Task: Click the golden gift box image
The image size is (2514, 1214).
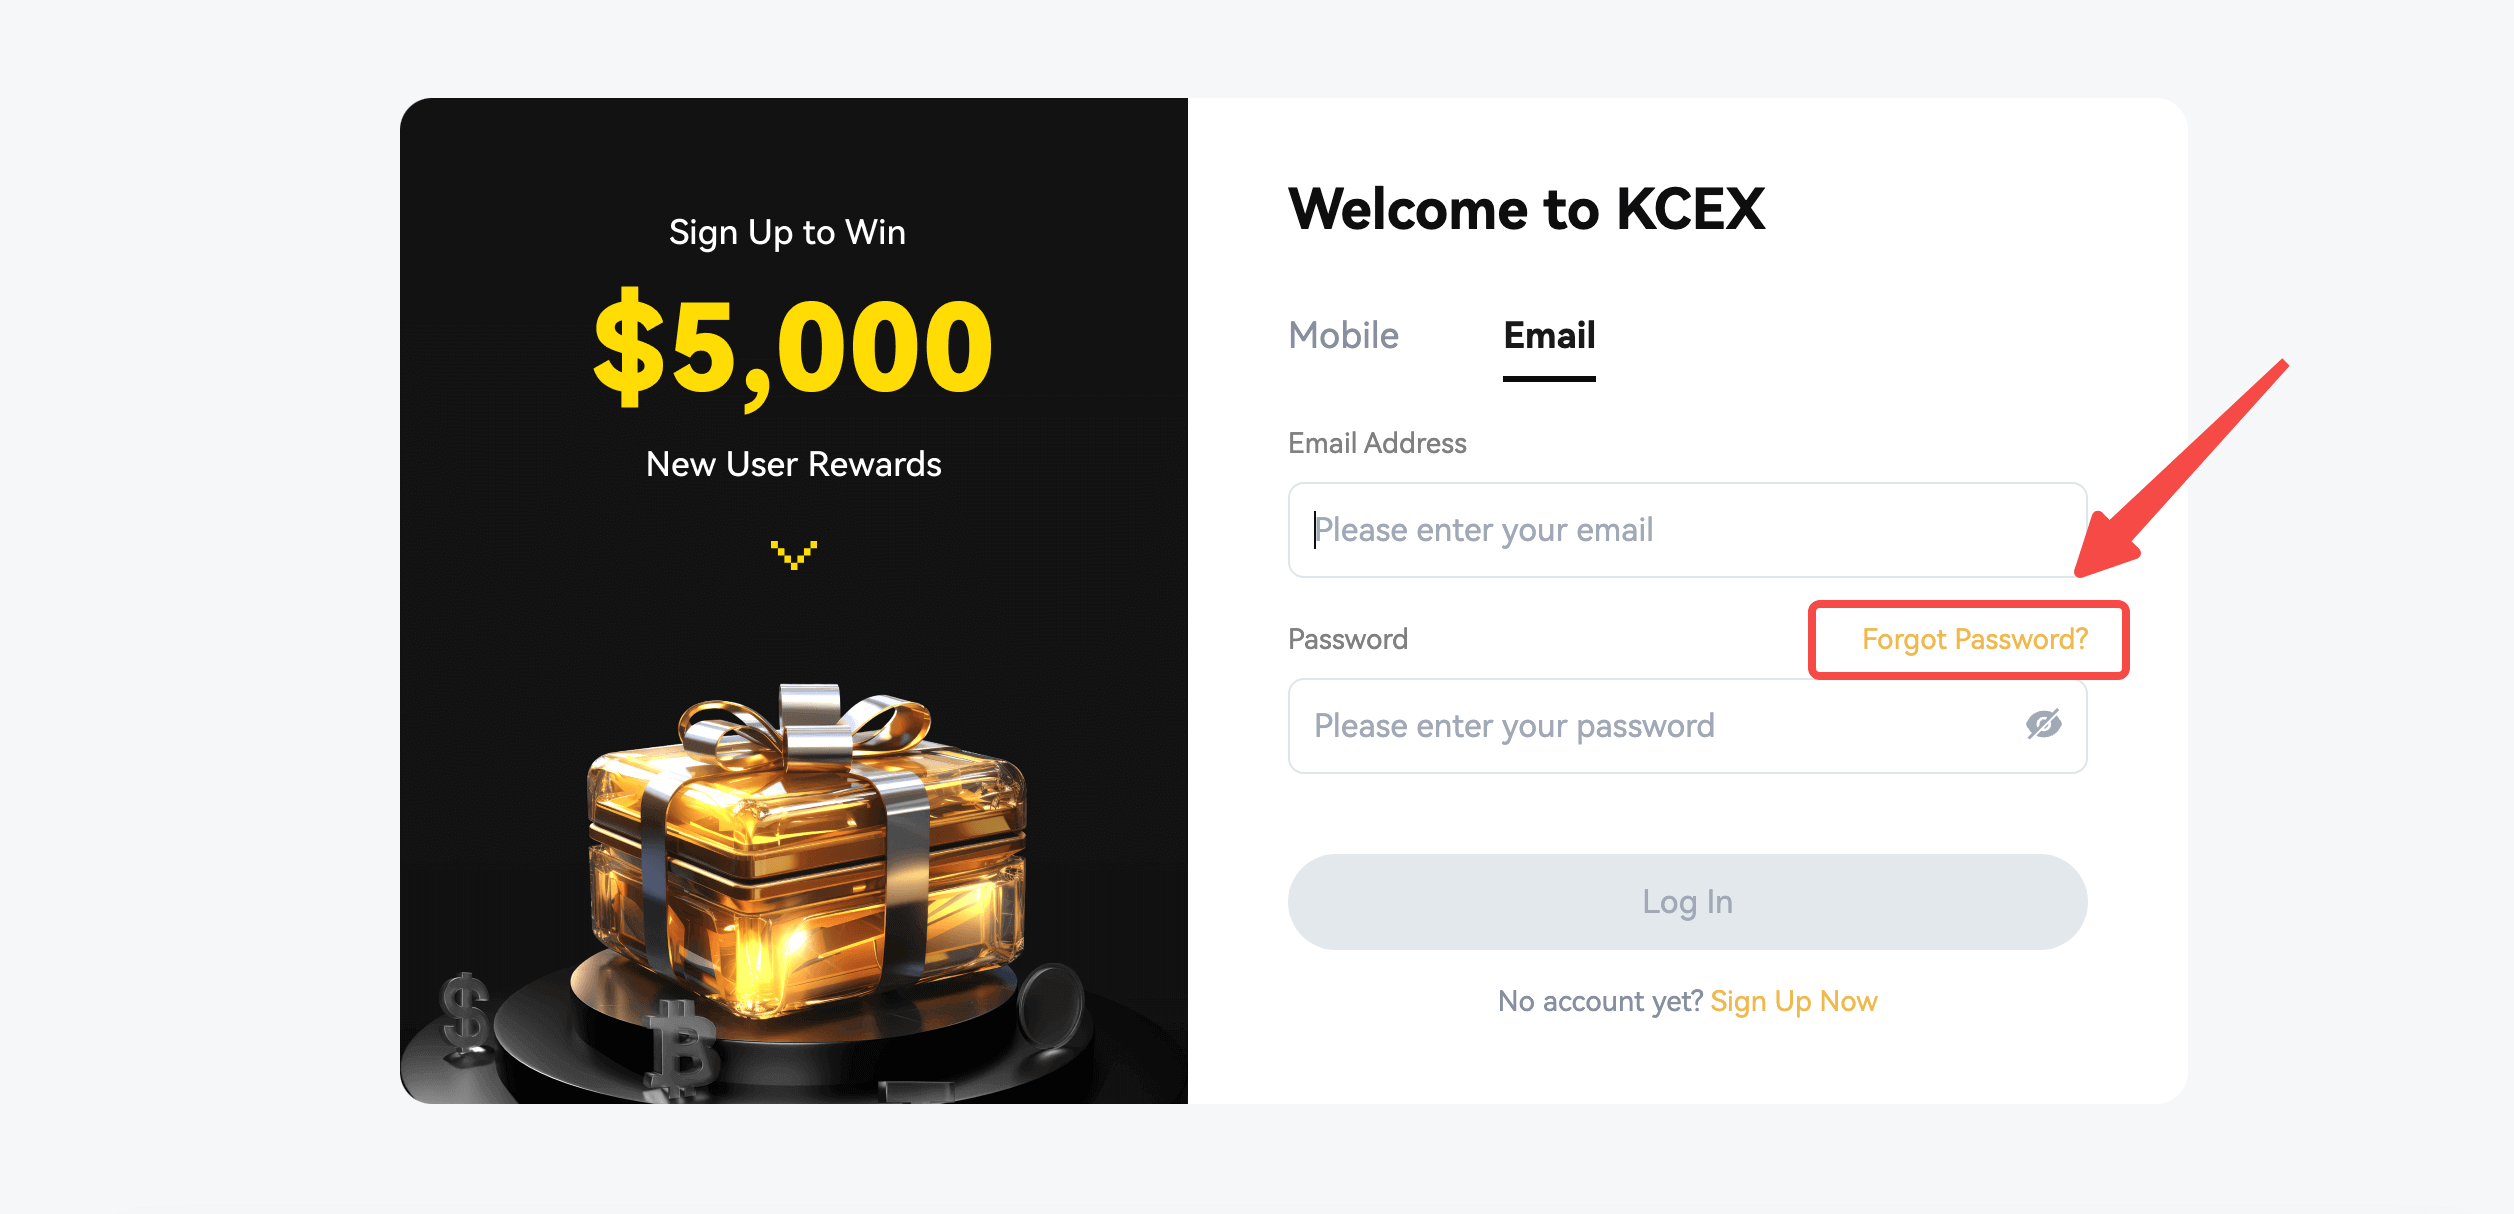Action: coord(806,850)
